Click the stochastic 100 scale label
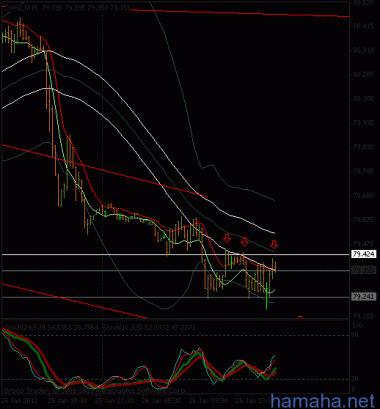The width and height of the screenshot is (380, 409). [x=357, y=325]
